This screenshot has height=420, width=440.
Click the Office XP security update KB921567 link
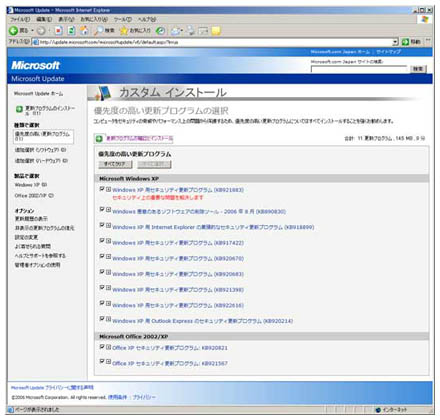tap(170, 363)
